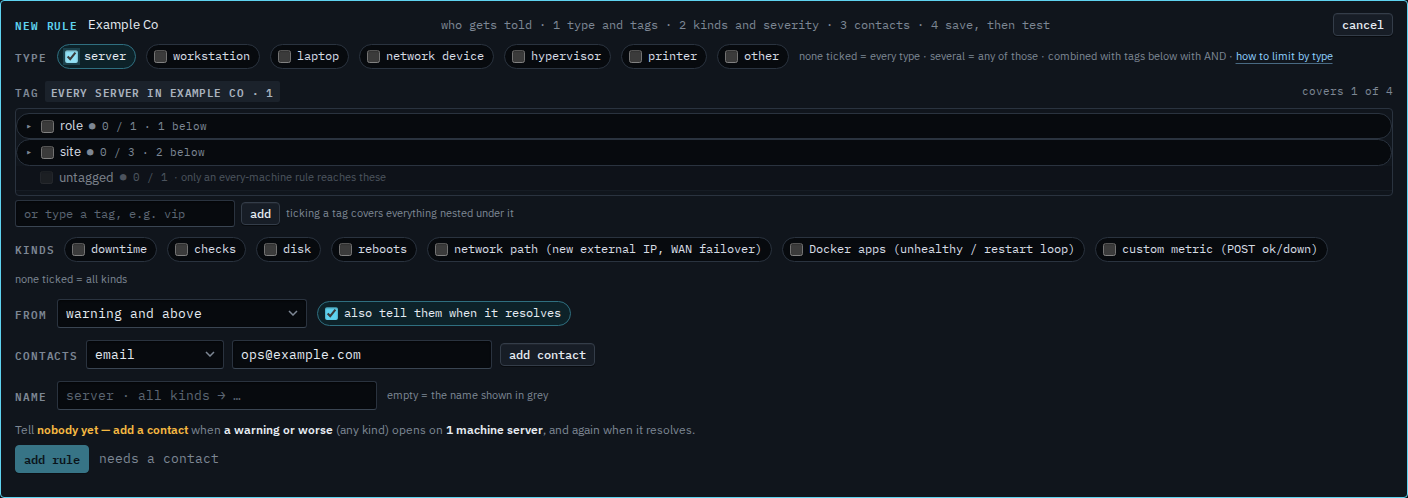Click the ops@example.com contact field

click(x=362, y=355)
